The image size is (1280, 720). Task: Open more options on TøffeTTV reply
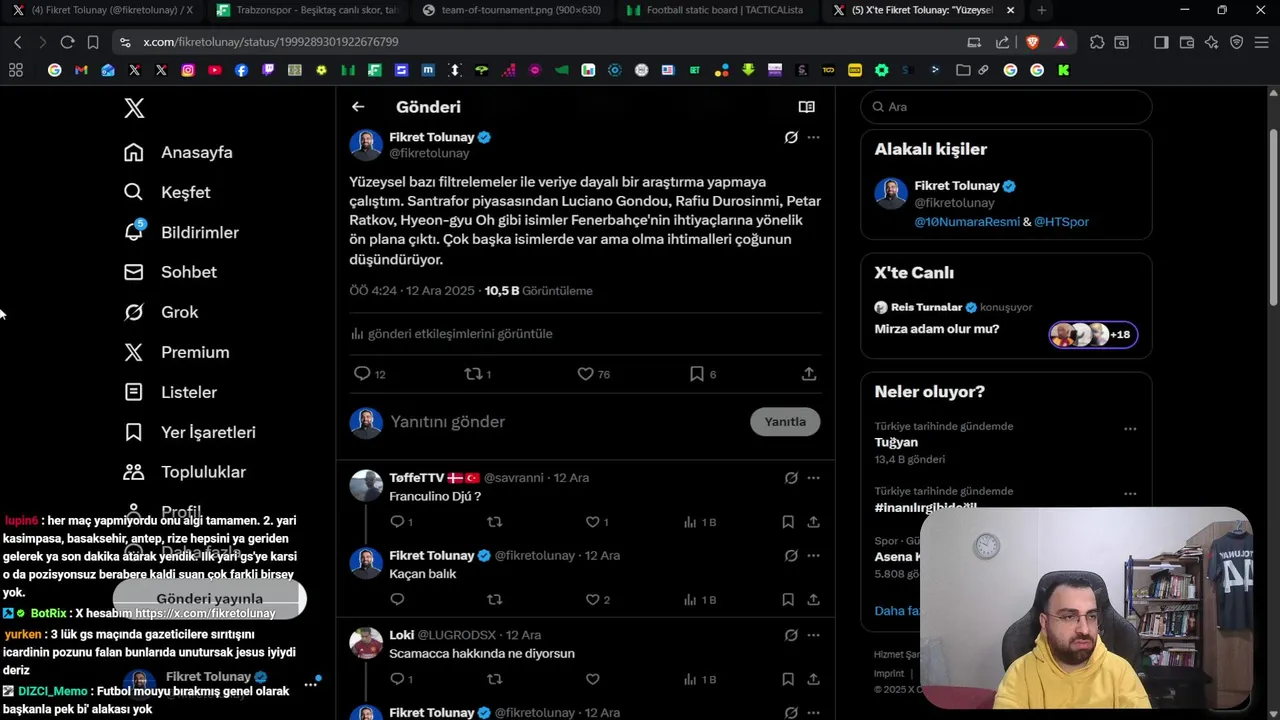pyautogui.click(x=814, y=478)
